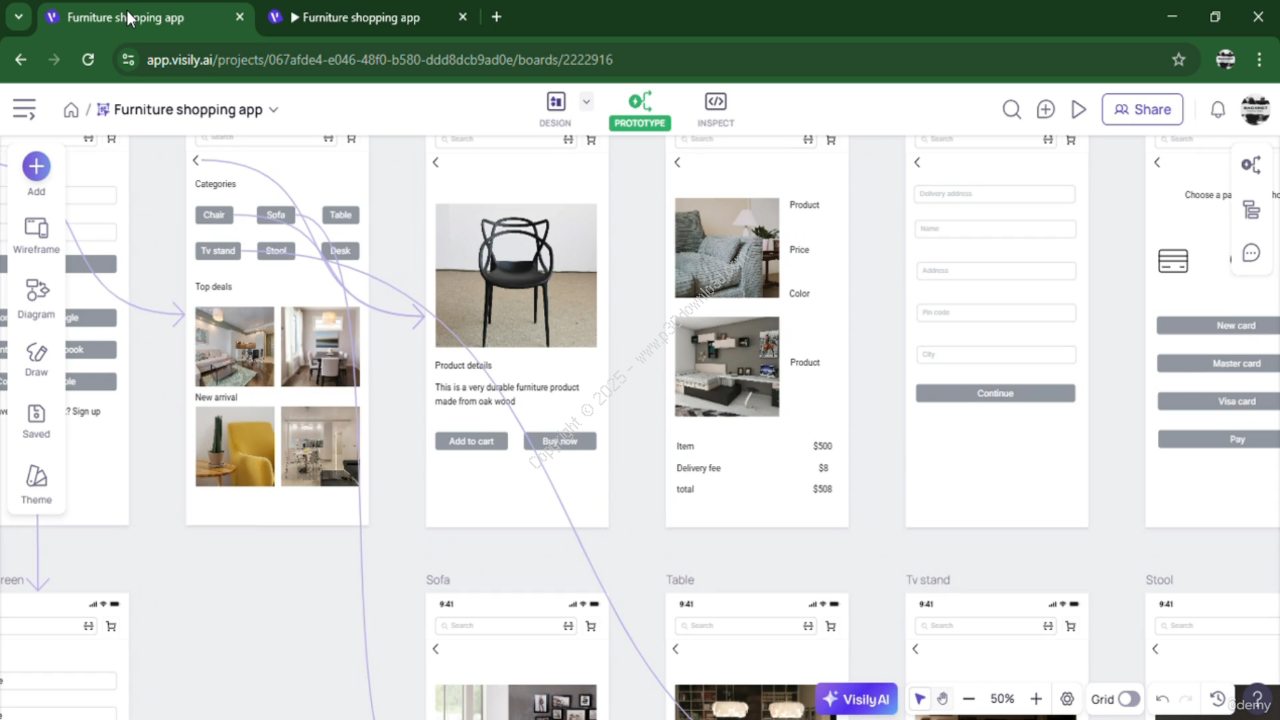Open the Saved items panel
The image size is (1280, 720).
36,421
